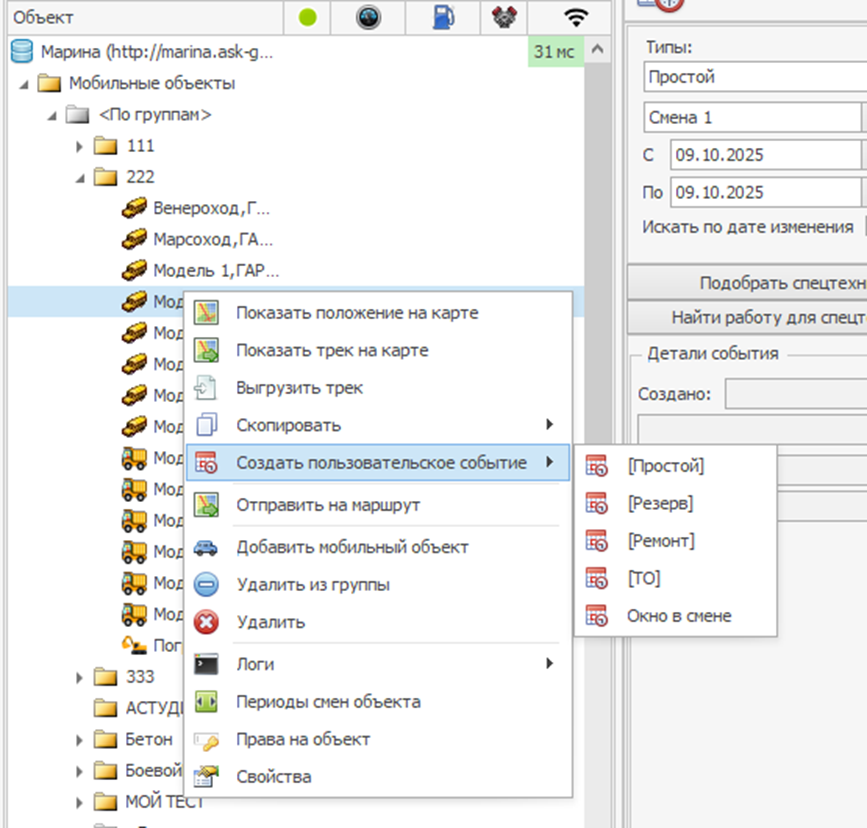Screen dimensions: 867x828
Task: Click the fuel pump column header icon
Action: [441, 17]
